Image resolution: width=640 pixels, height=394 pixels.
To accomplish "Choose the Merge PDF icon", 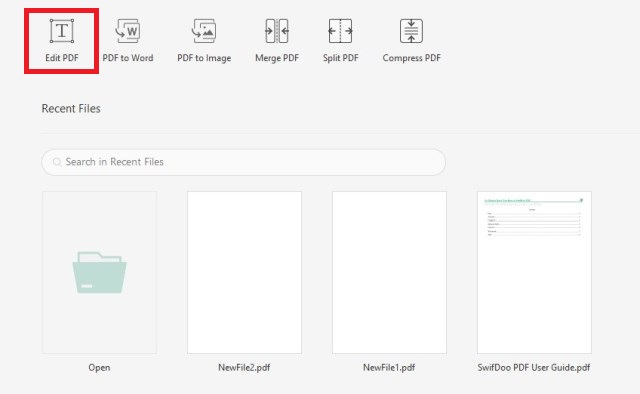I will coord(277,31).
